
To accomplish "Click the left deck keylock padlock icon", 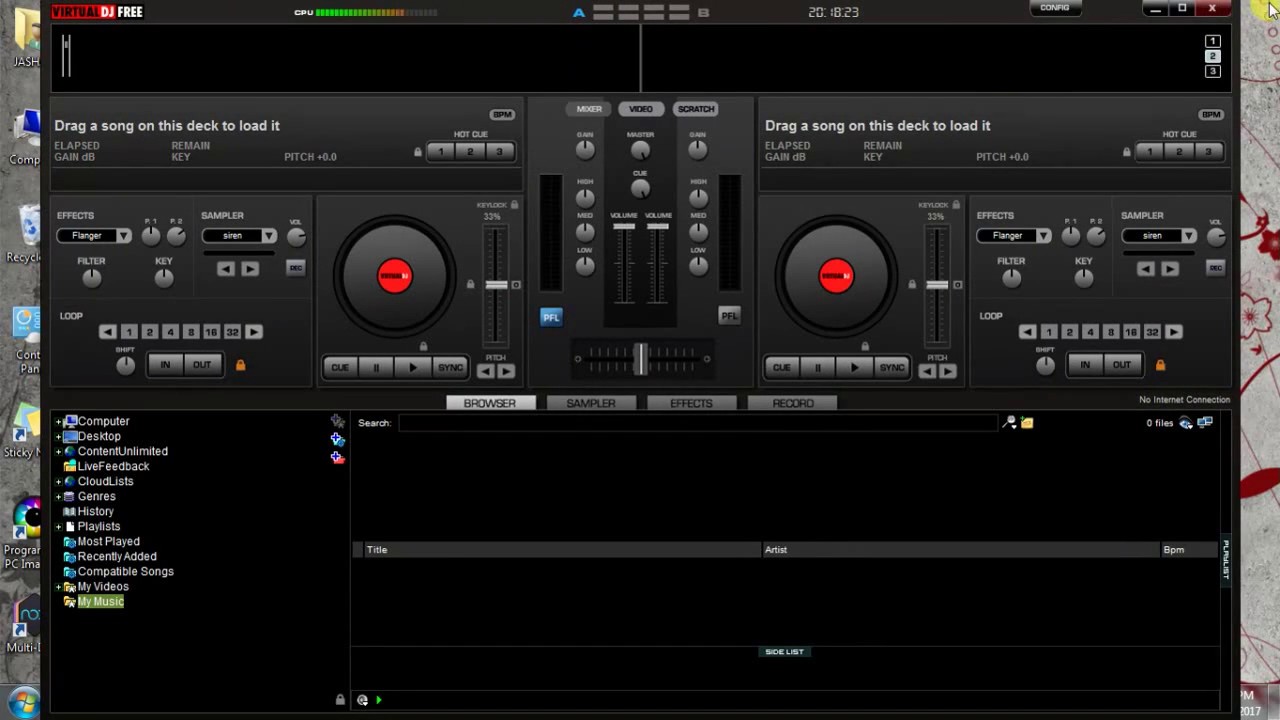I will pyautogui.click(x=514, y=205).
